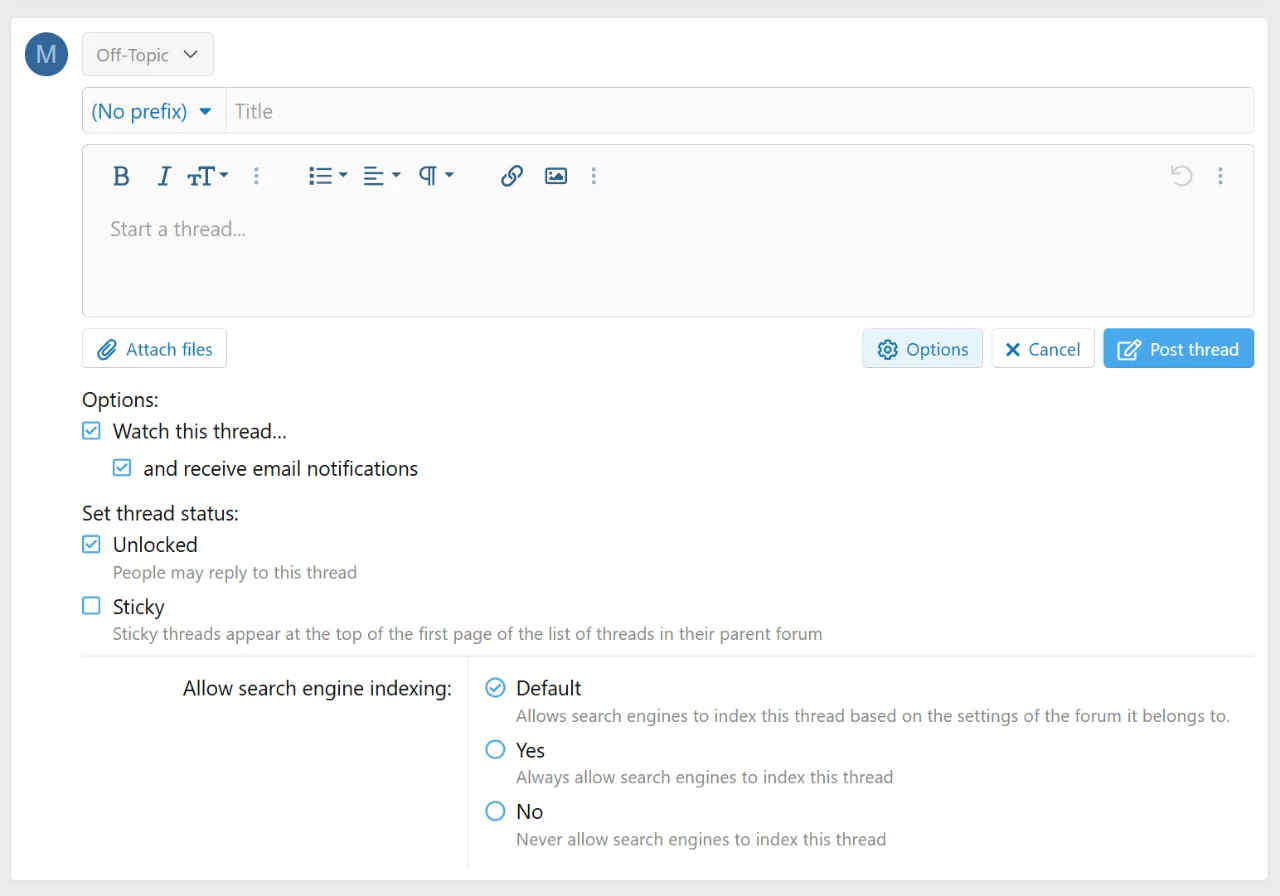Expand the (No prefix) selector
The image size is (1280, 896).
coord(153,111)
